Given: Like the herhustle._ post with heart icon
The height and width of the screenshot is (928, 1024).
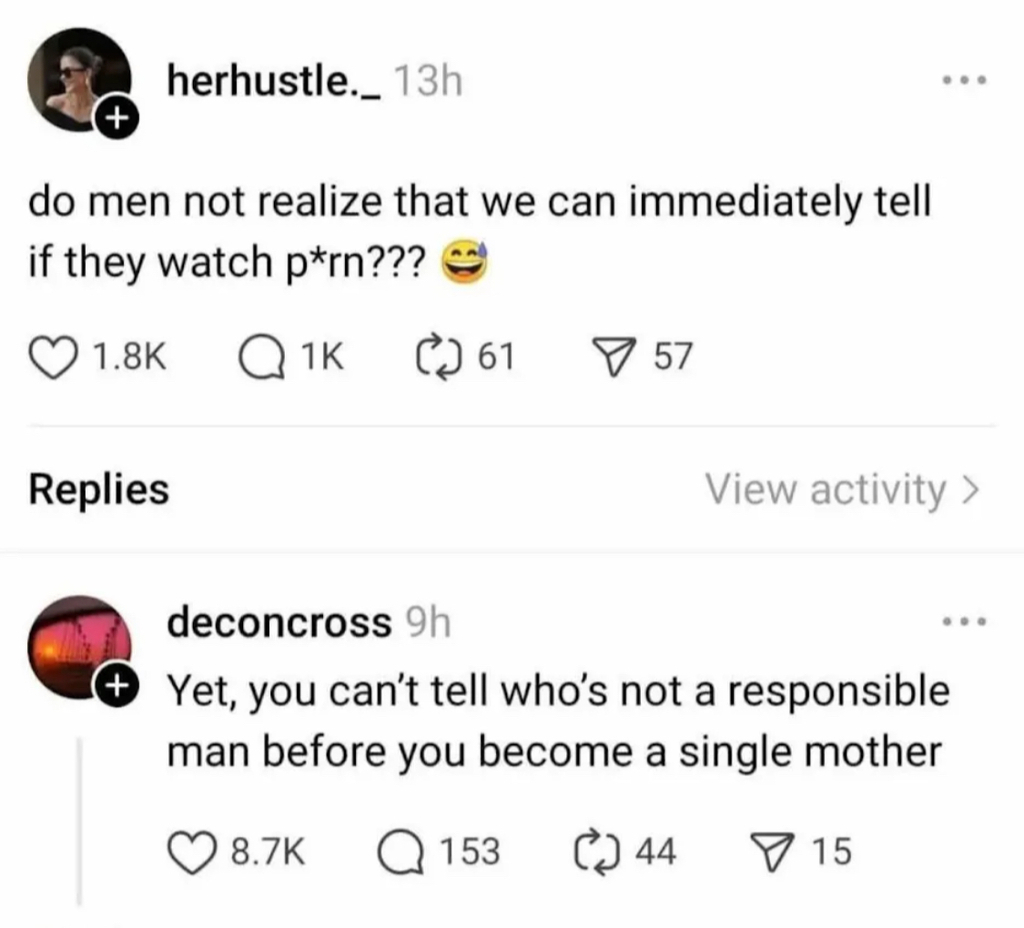Looking at the screenshot, I should tap(52, 358).
